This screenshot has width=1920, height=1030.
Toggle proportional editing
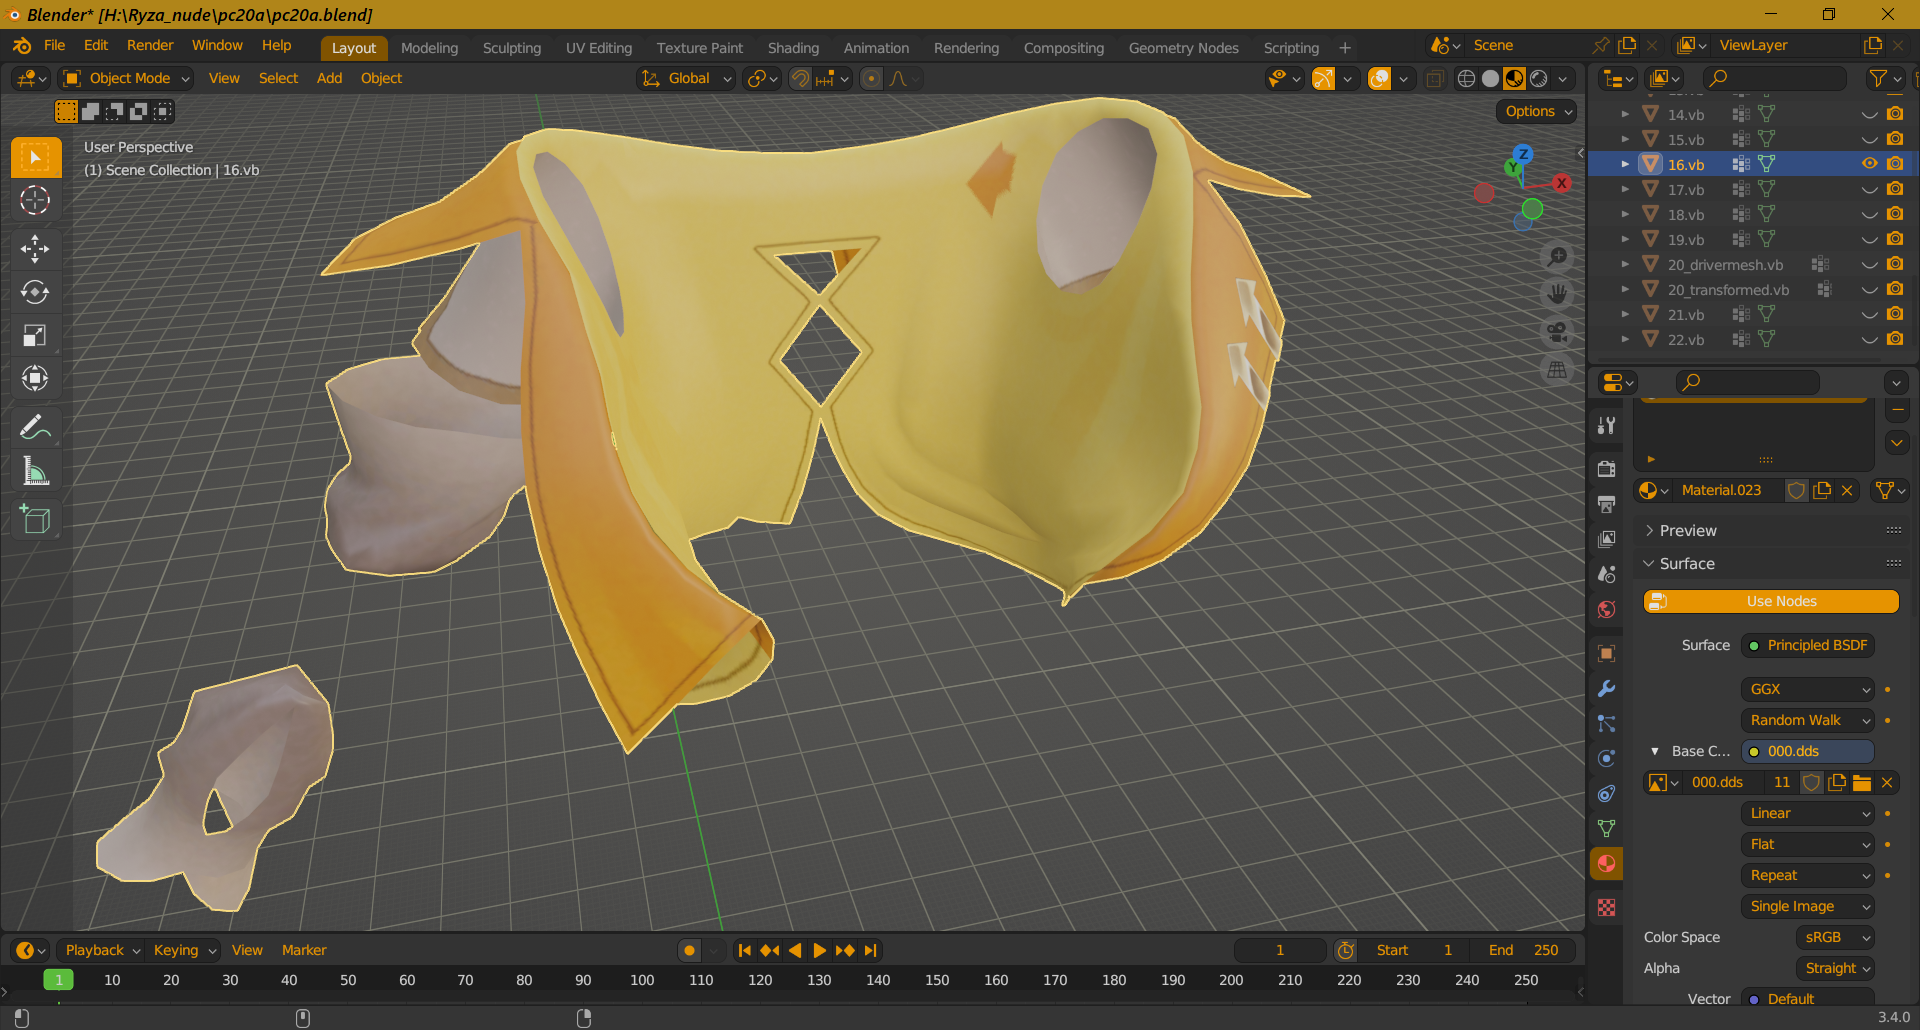click(872, 79)
